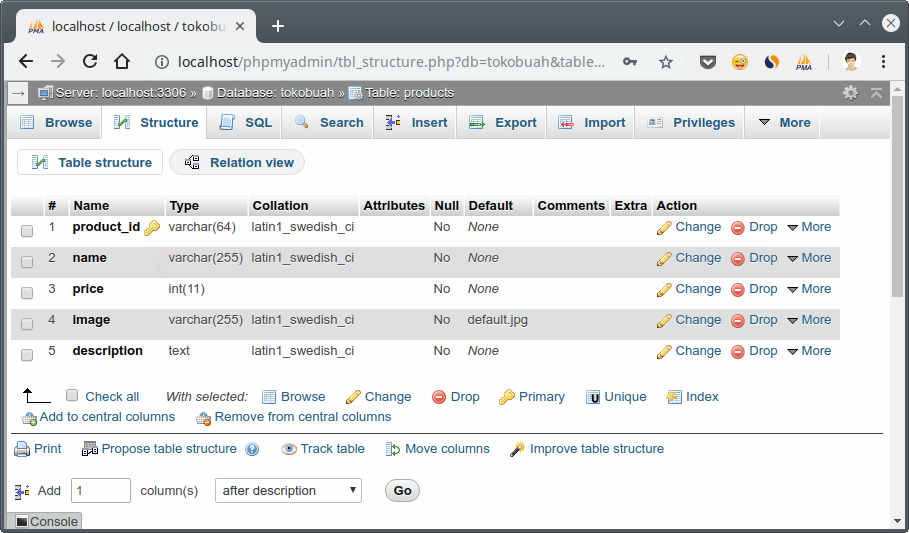Open the 'after description' position dropdown
The image size is (909, 533).
point(288,491)
